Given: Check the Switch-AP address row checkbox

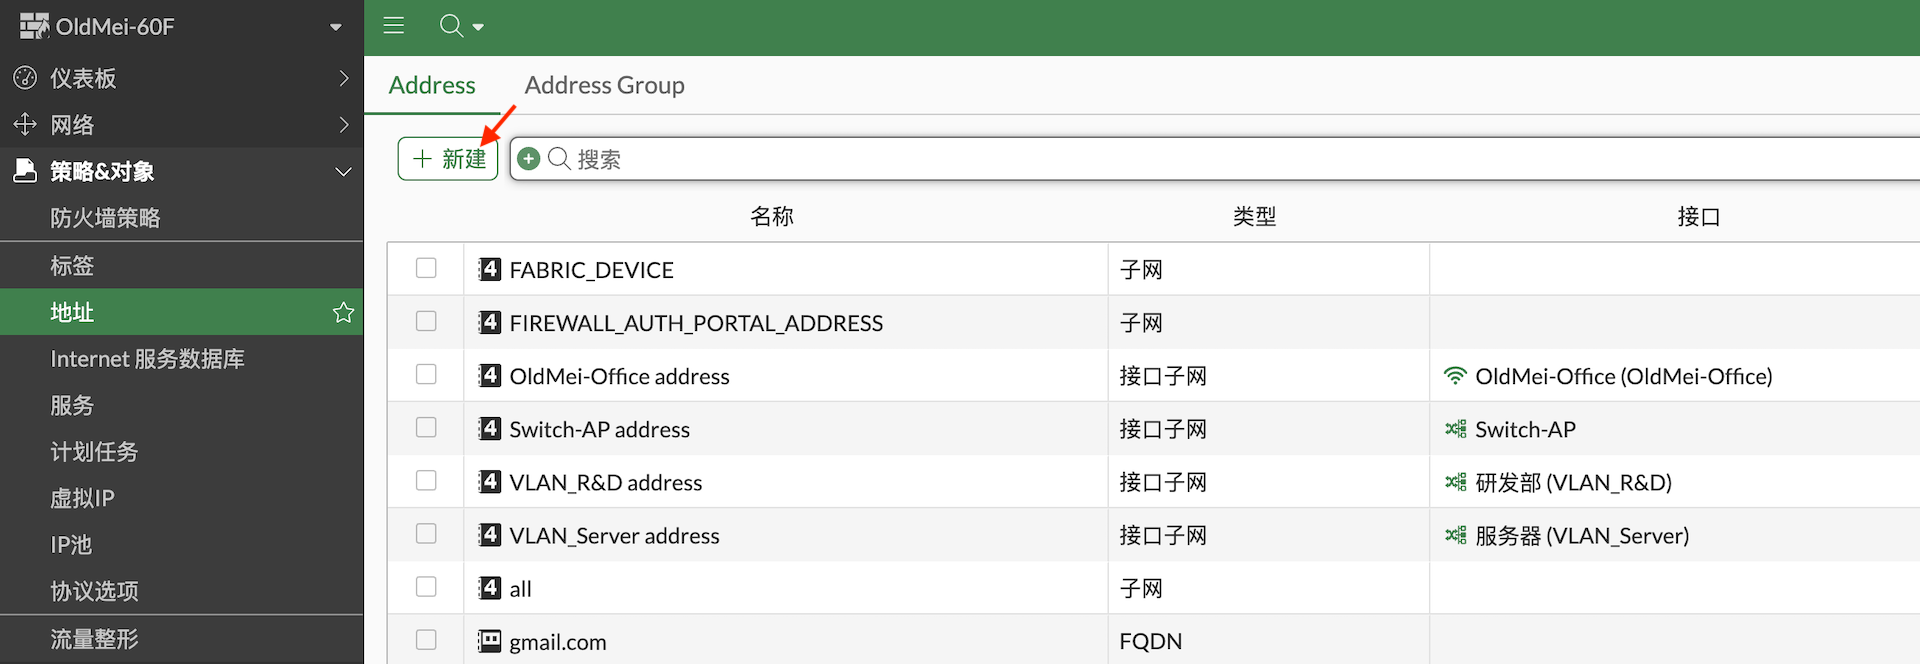Looking at the screenshot, I should pyautogui.click(x=426, y=427).
